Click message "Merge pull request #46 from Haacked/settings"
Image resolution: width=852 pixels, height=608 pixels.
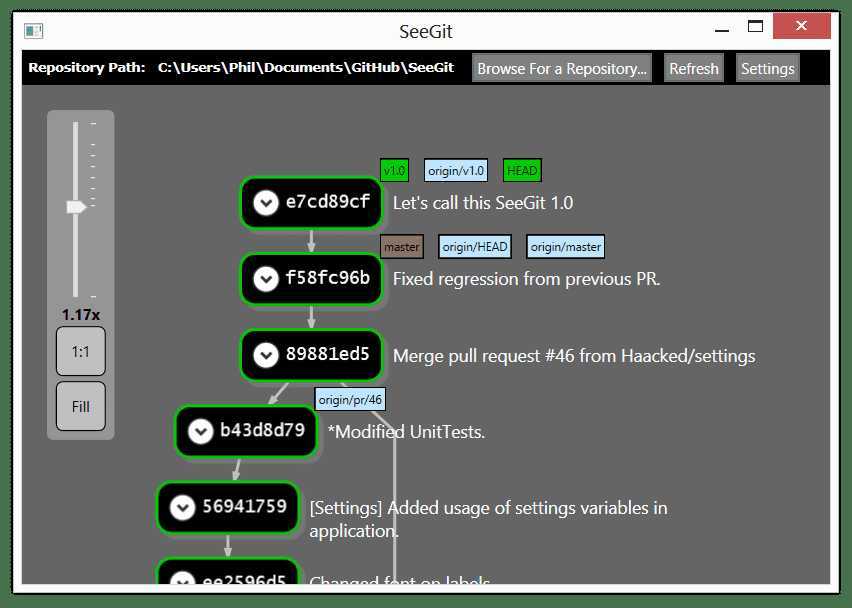click(x=574, y=356)
